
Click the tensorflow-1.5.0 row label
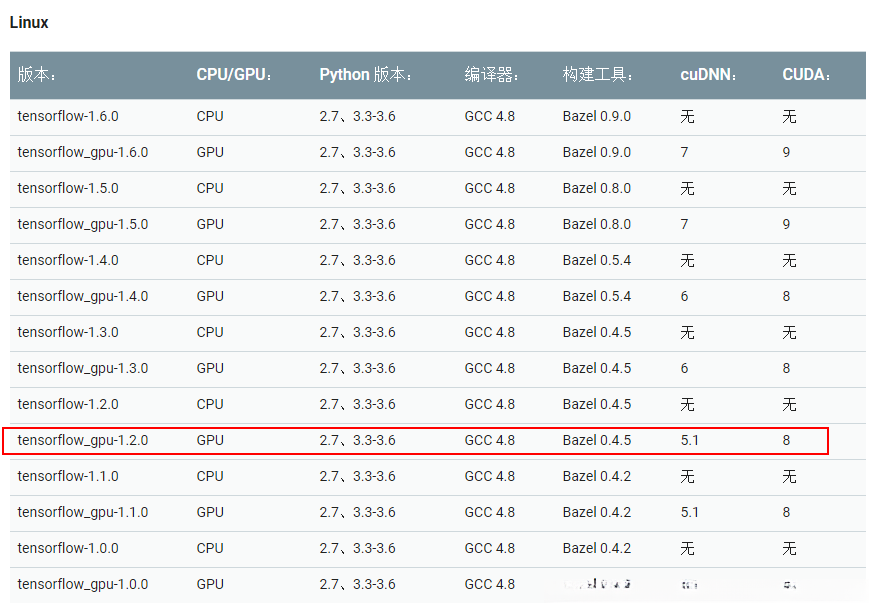(x=68, y=188)
